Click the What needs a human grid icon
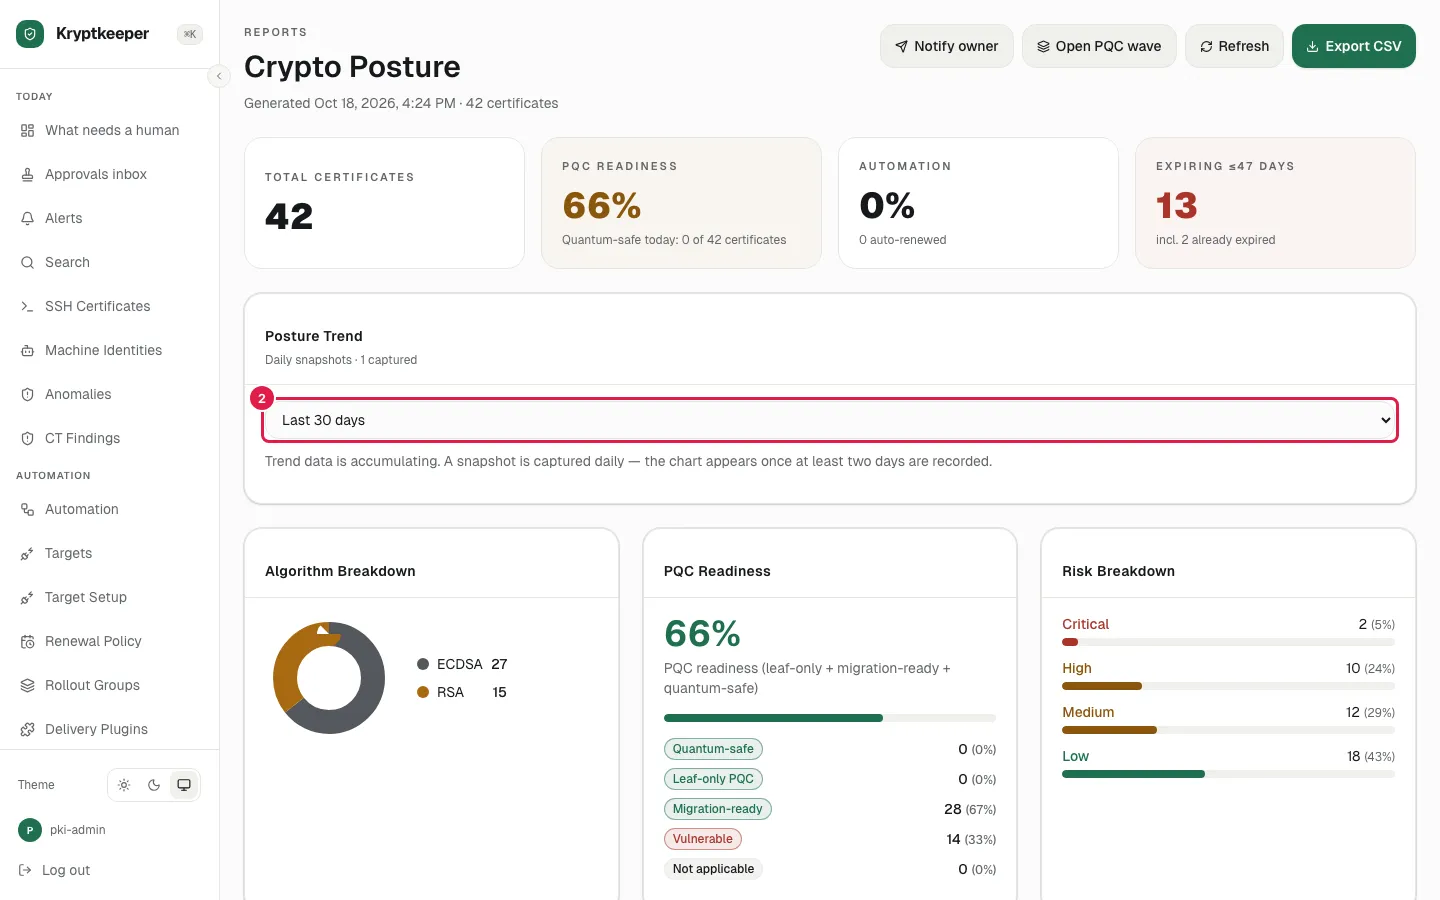 point(27,130)
